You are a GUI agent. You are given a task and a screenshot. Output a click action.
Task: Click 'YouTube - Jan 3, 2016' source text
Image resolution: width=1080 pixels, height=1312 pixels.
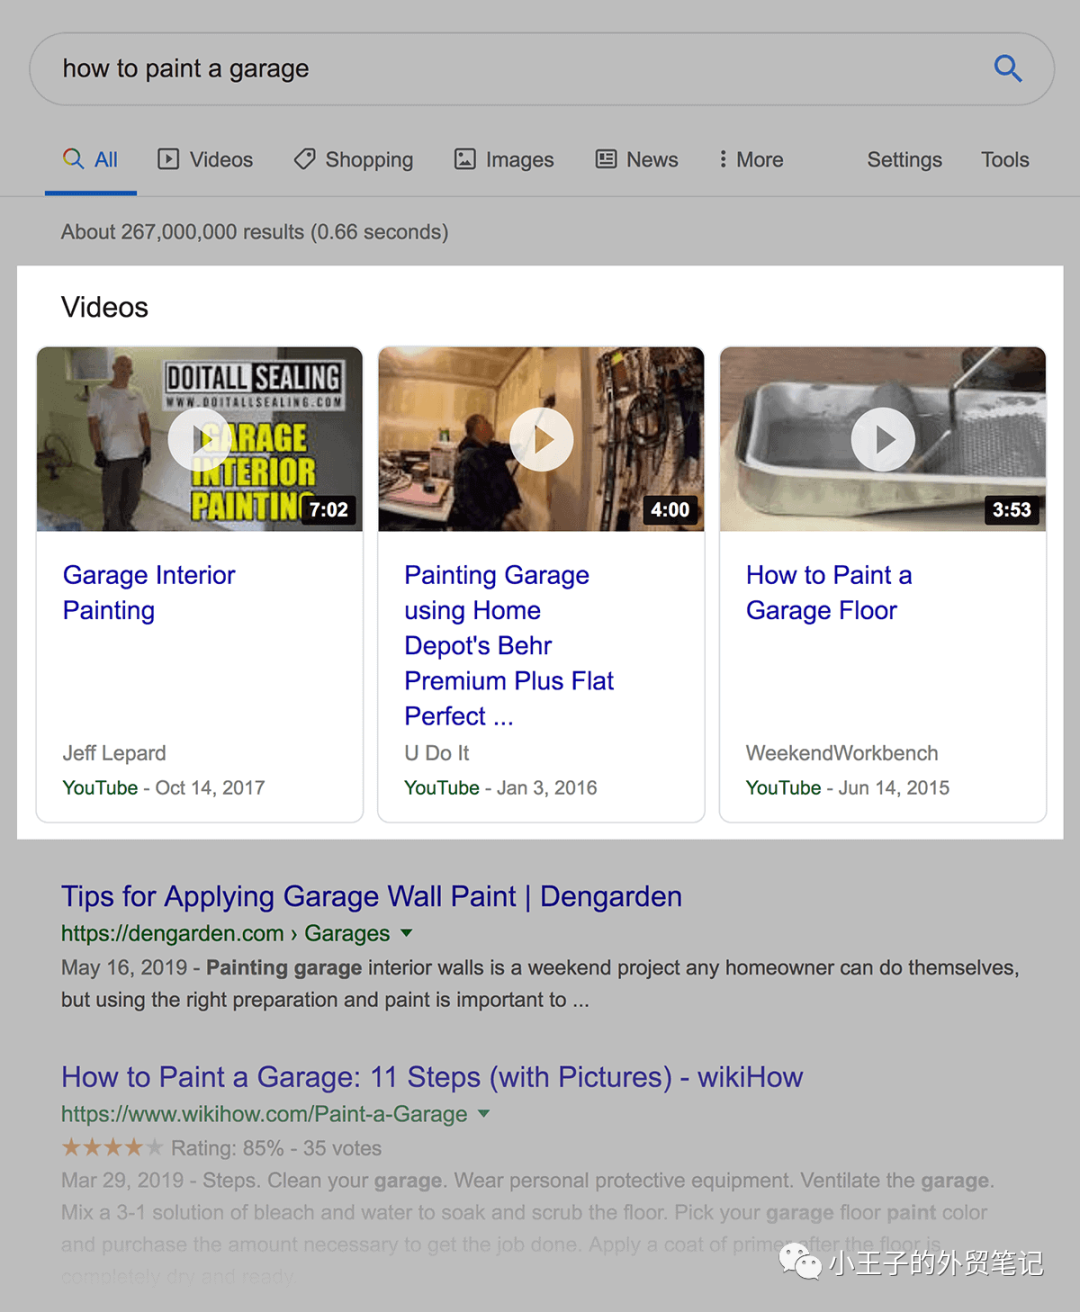pos(500,788)
